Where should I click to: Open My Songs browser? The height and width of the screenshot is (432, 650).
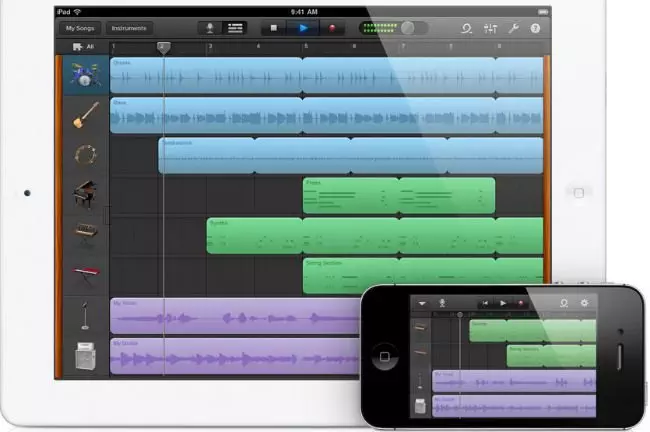click(80, 28)
